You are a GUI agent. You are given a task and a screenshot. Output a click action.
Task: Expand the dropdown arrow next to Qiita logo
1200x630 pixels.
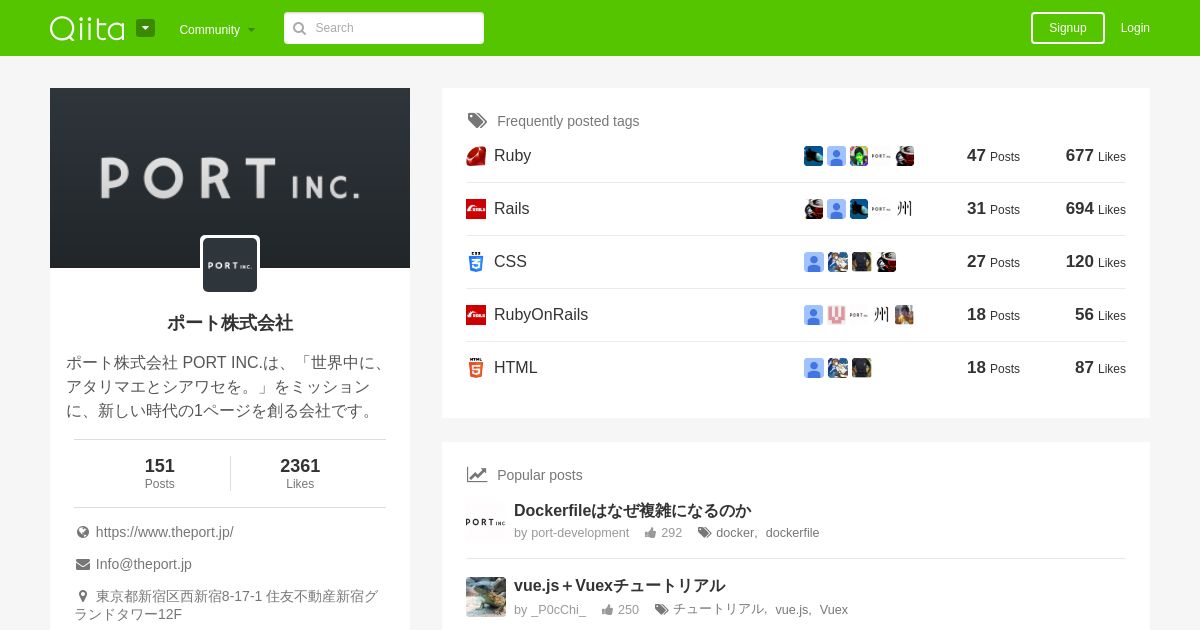pyautogui.click(x=146, y=28)
